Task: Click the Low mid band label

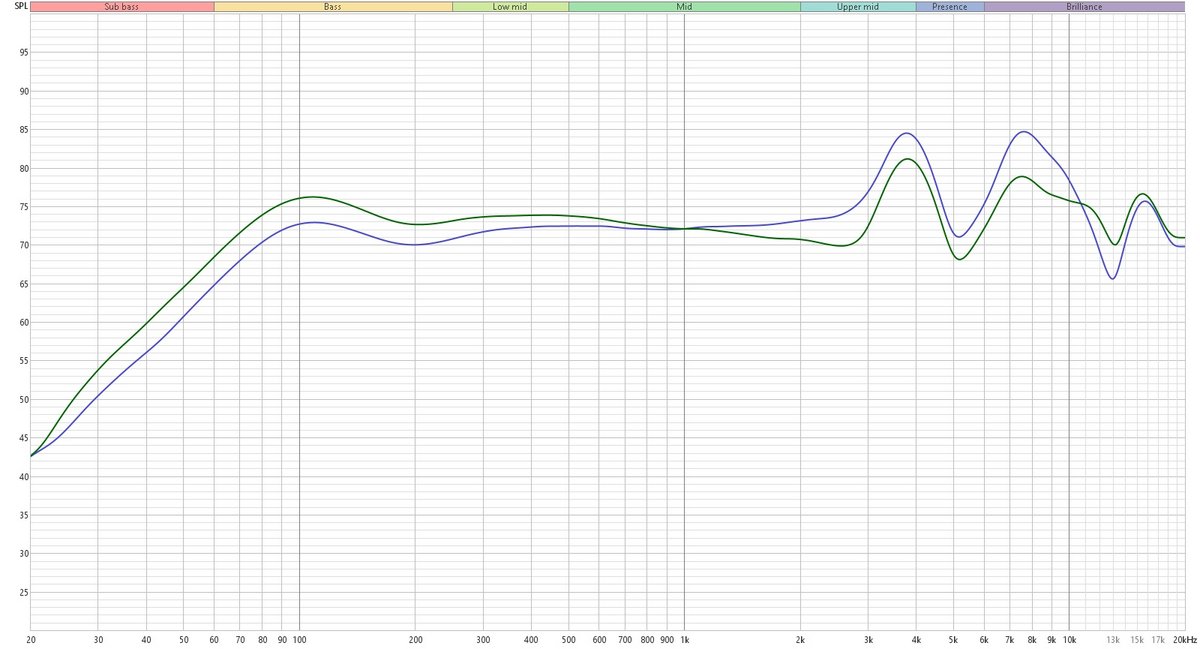Action: click(x=510, y=7)
